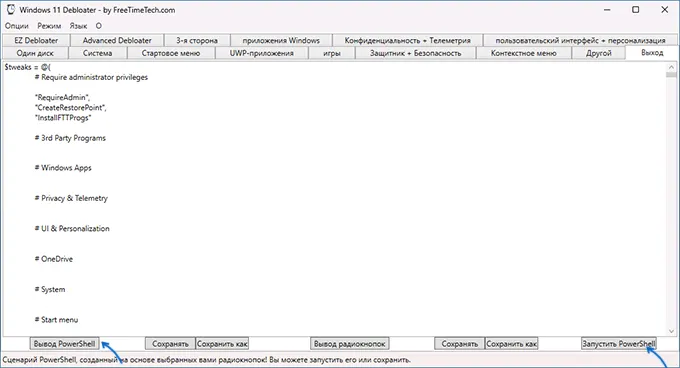Open the игры tab

(332, 53)
